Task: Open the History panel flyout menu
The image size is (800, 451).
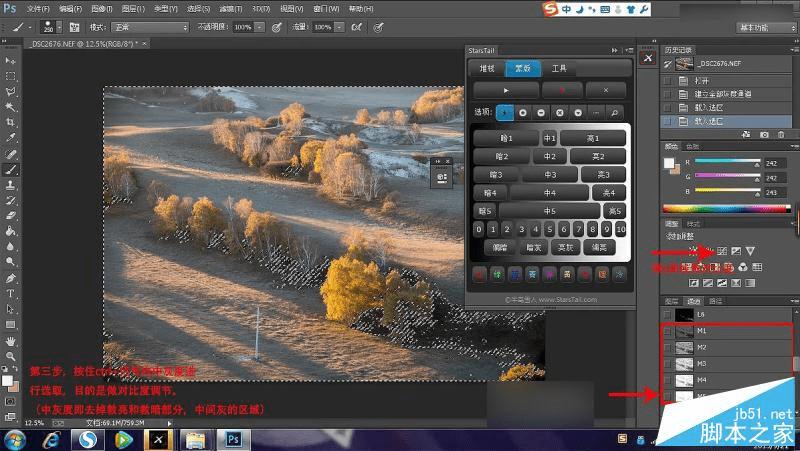Action: [x=794, y=50]
